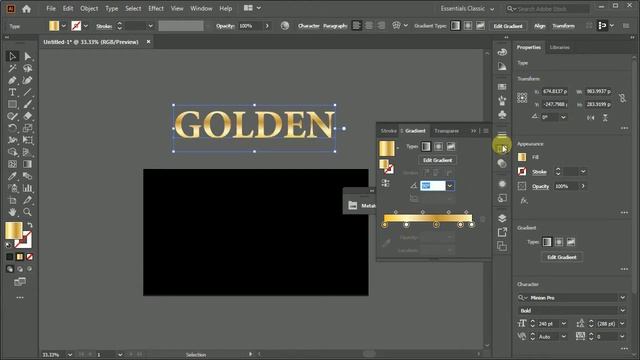Open the Essentials Classic workspace switcher
Screen dimensions: 640x360
(x=467, y=9)
